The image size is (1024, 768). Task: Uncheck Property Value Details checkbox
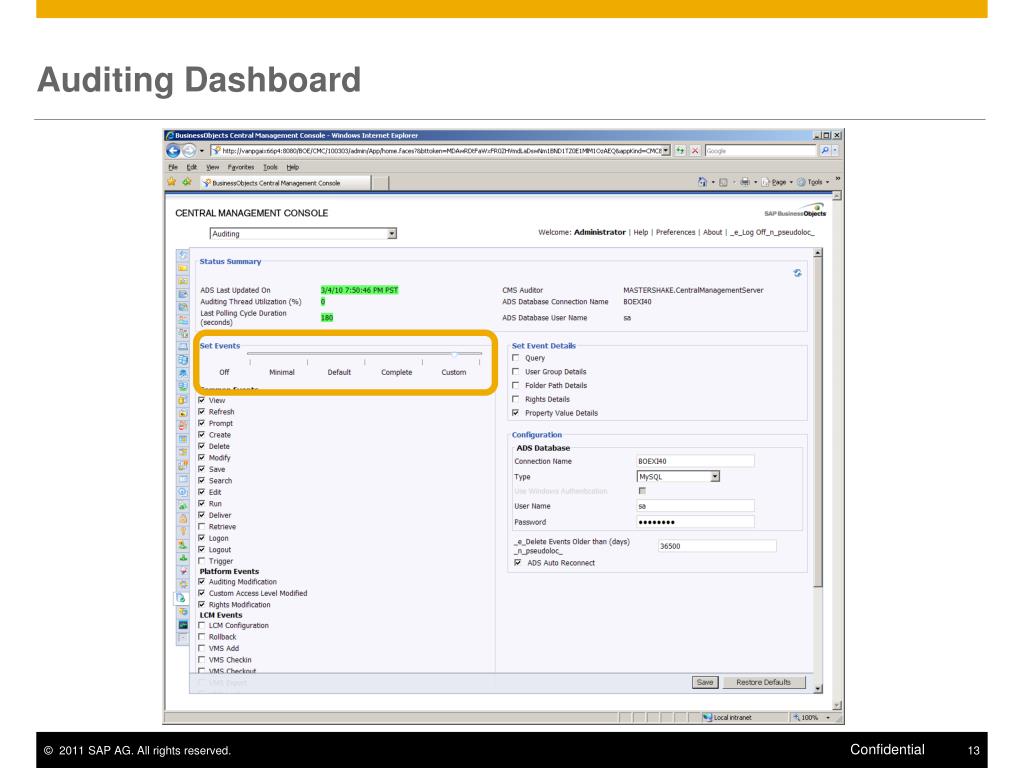coord(516,413)
